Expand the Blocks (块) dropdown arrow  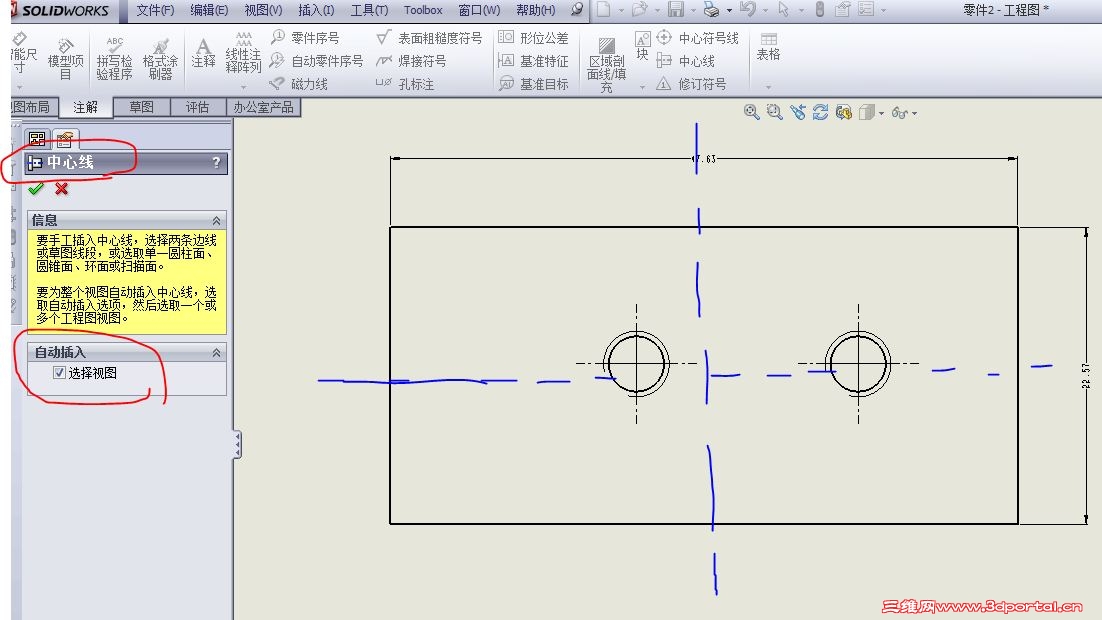point(642,87)
